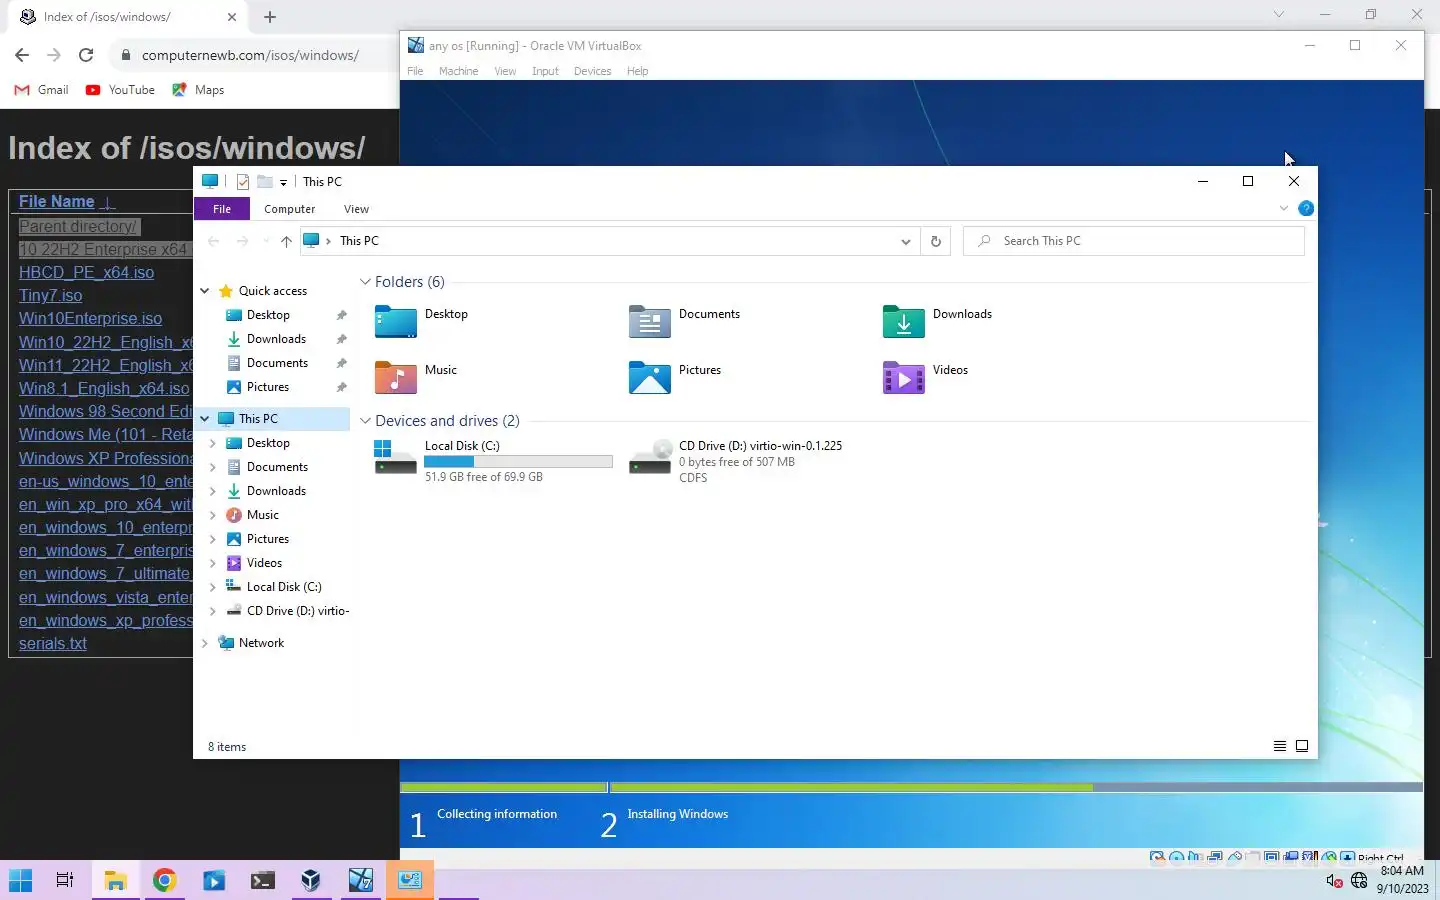
Task: Open a new Chrome tab with plus
Action: tap(270, 17)
